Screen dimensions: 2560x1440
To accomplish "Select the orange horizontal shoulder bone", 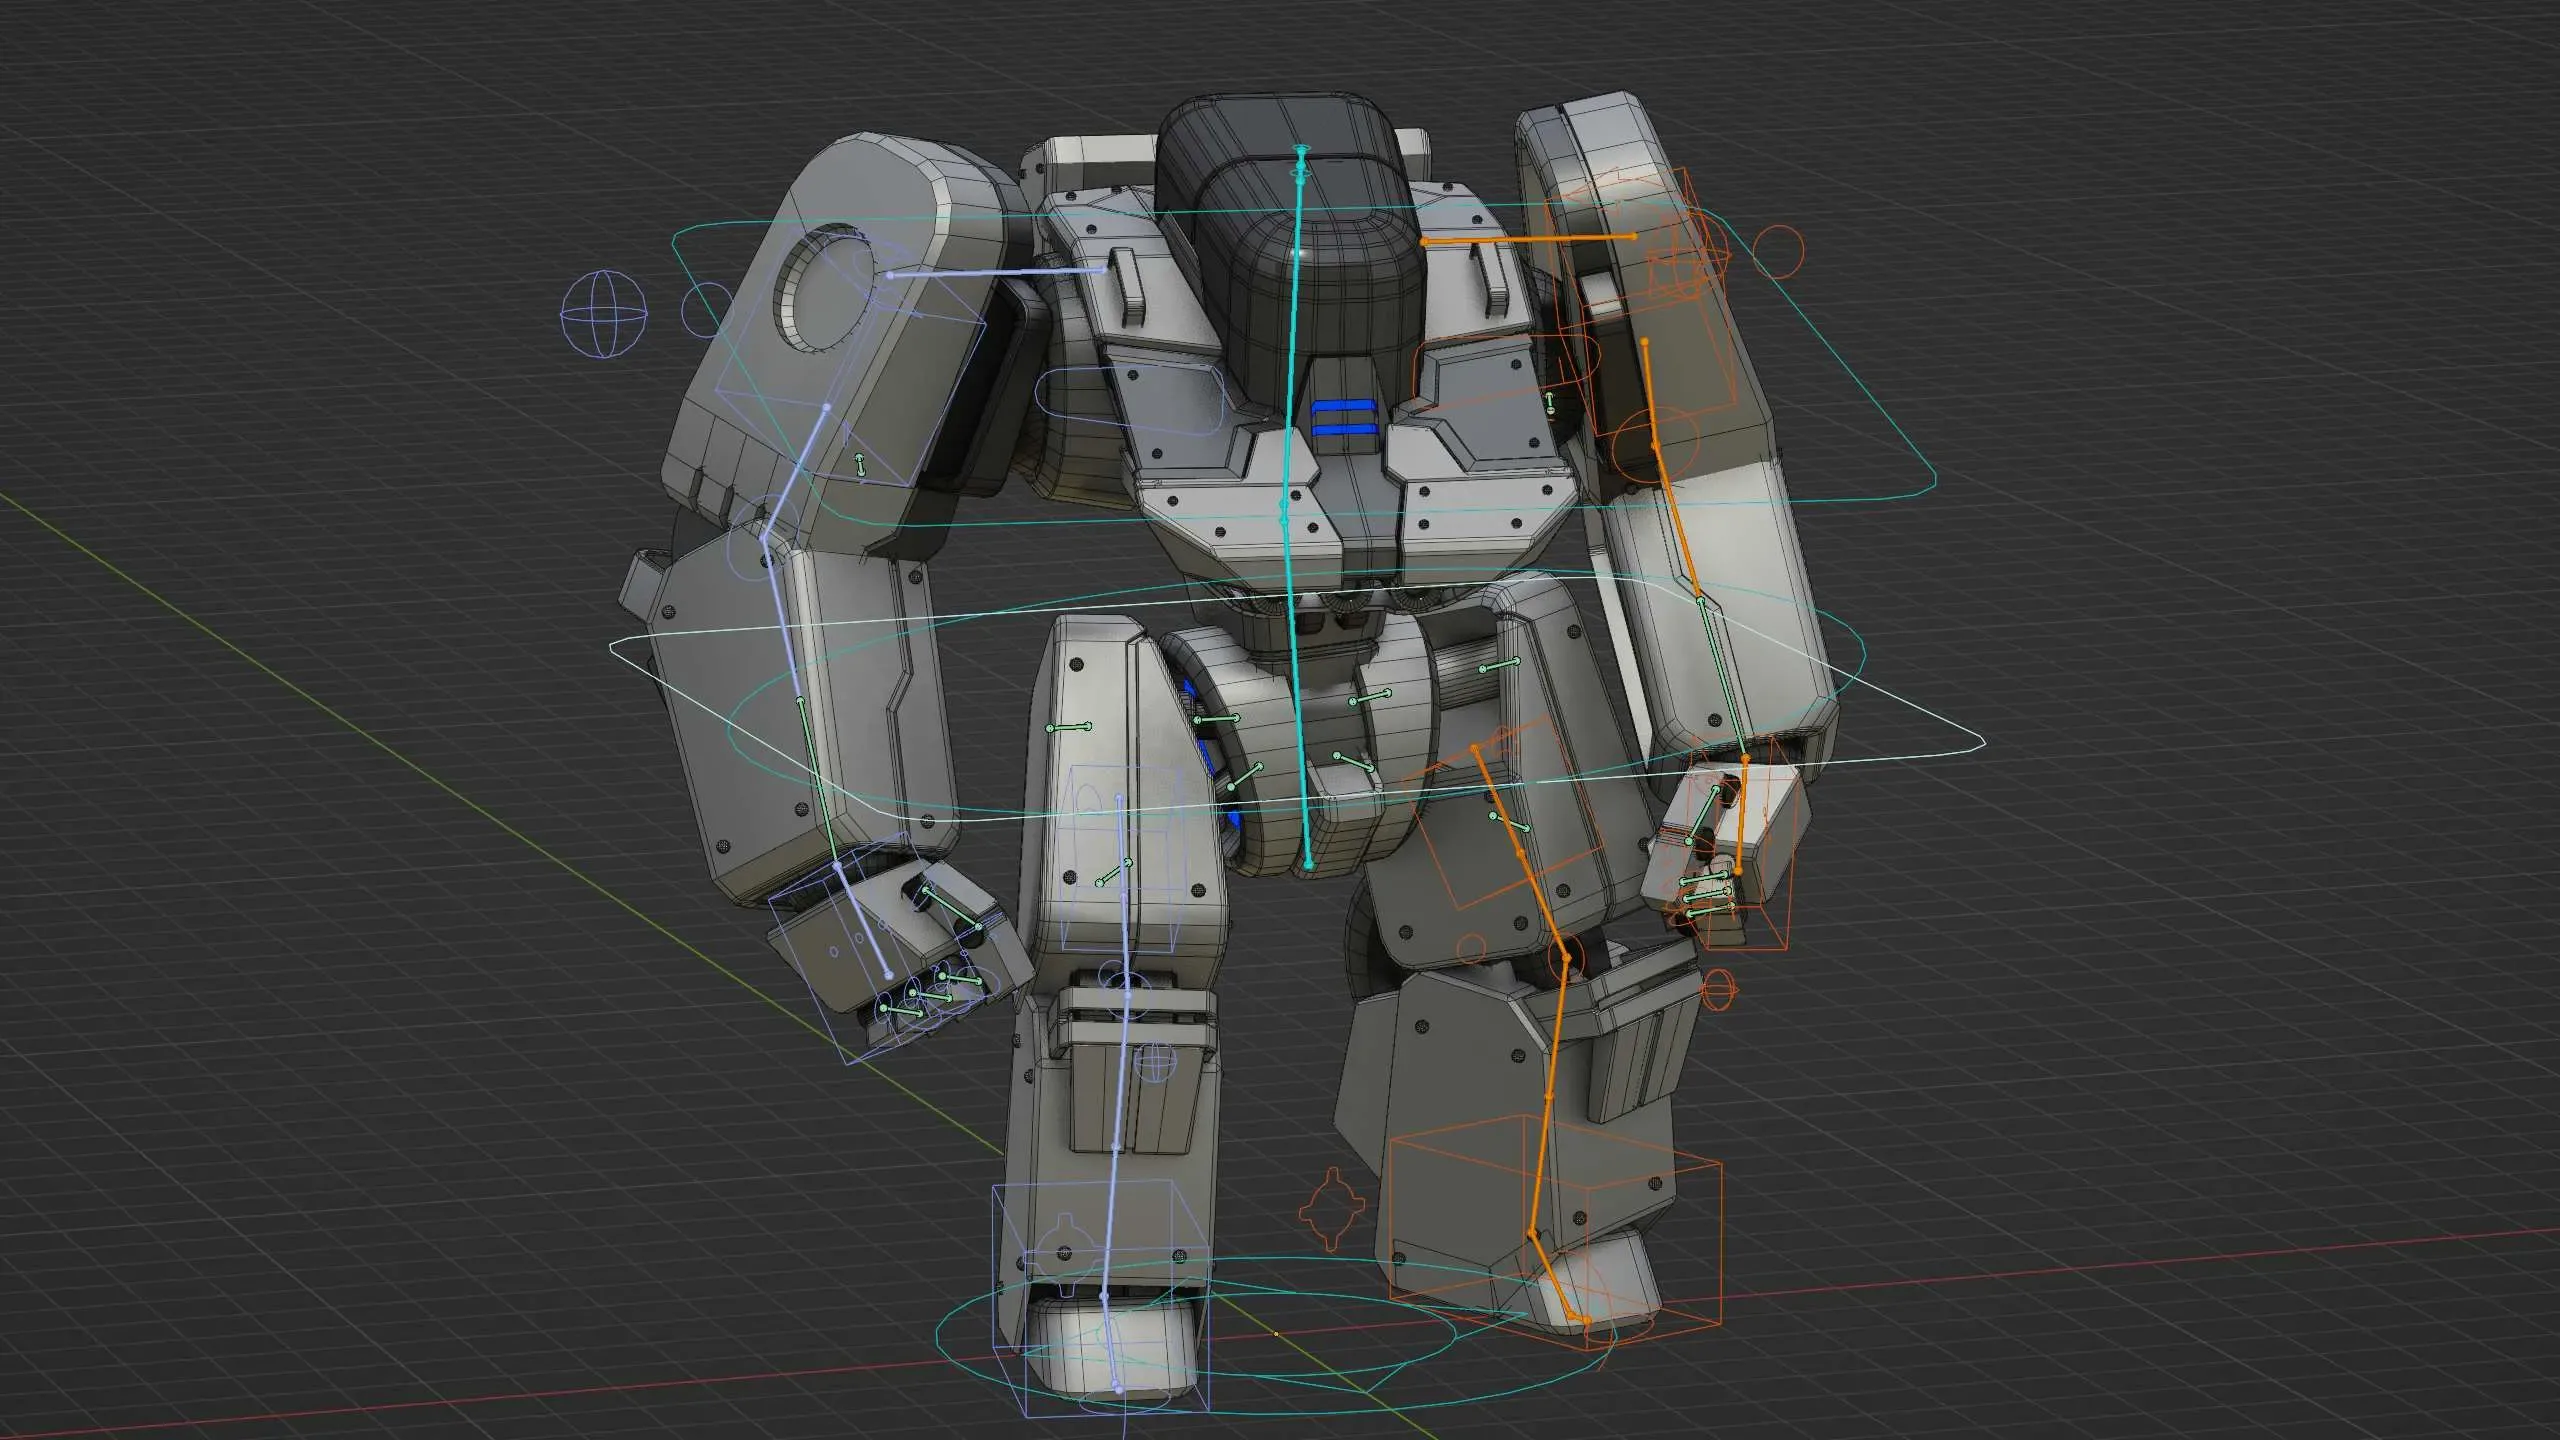I will [1528, 239].
